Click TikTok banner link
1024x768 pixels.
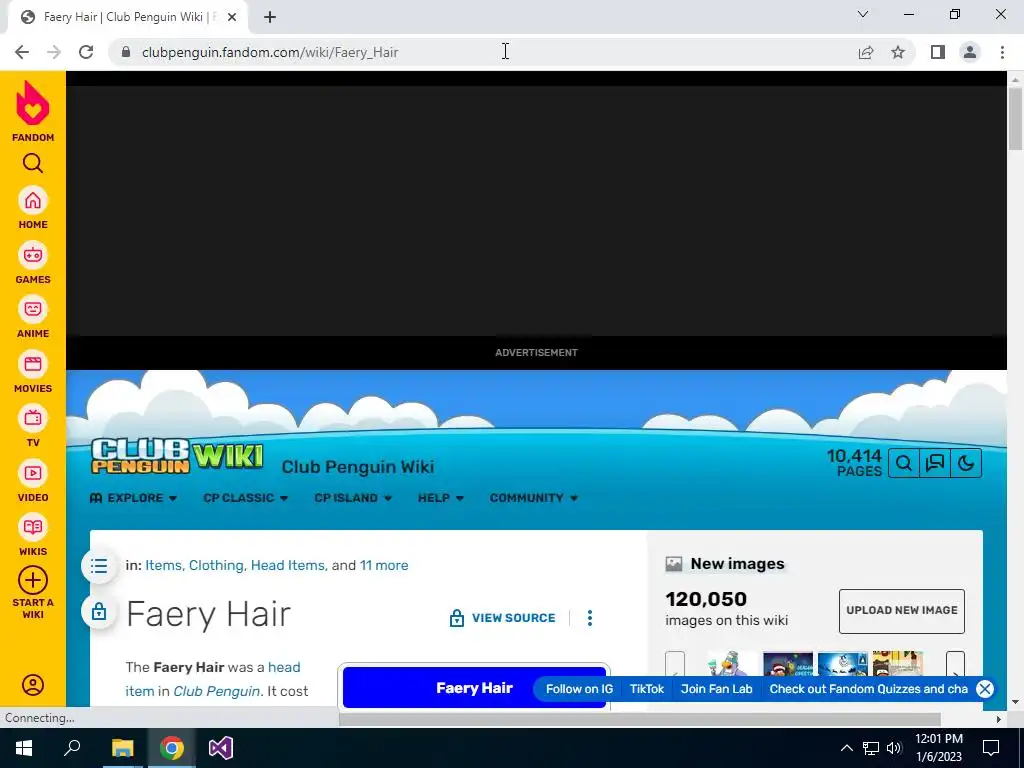647,689
